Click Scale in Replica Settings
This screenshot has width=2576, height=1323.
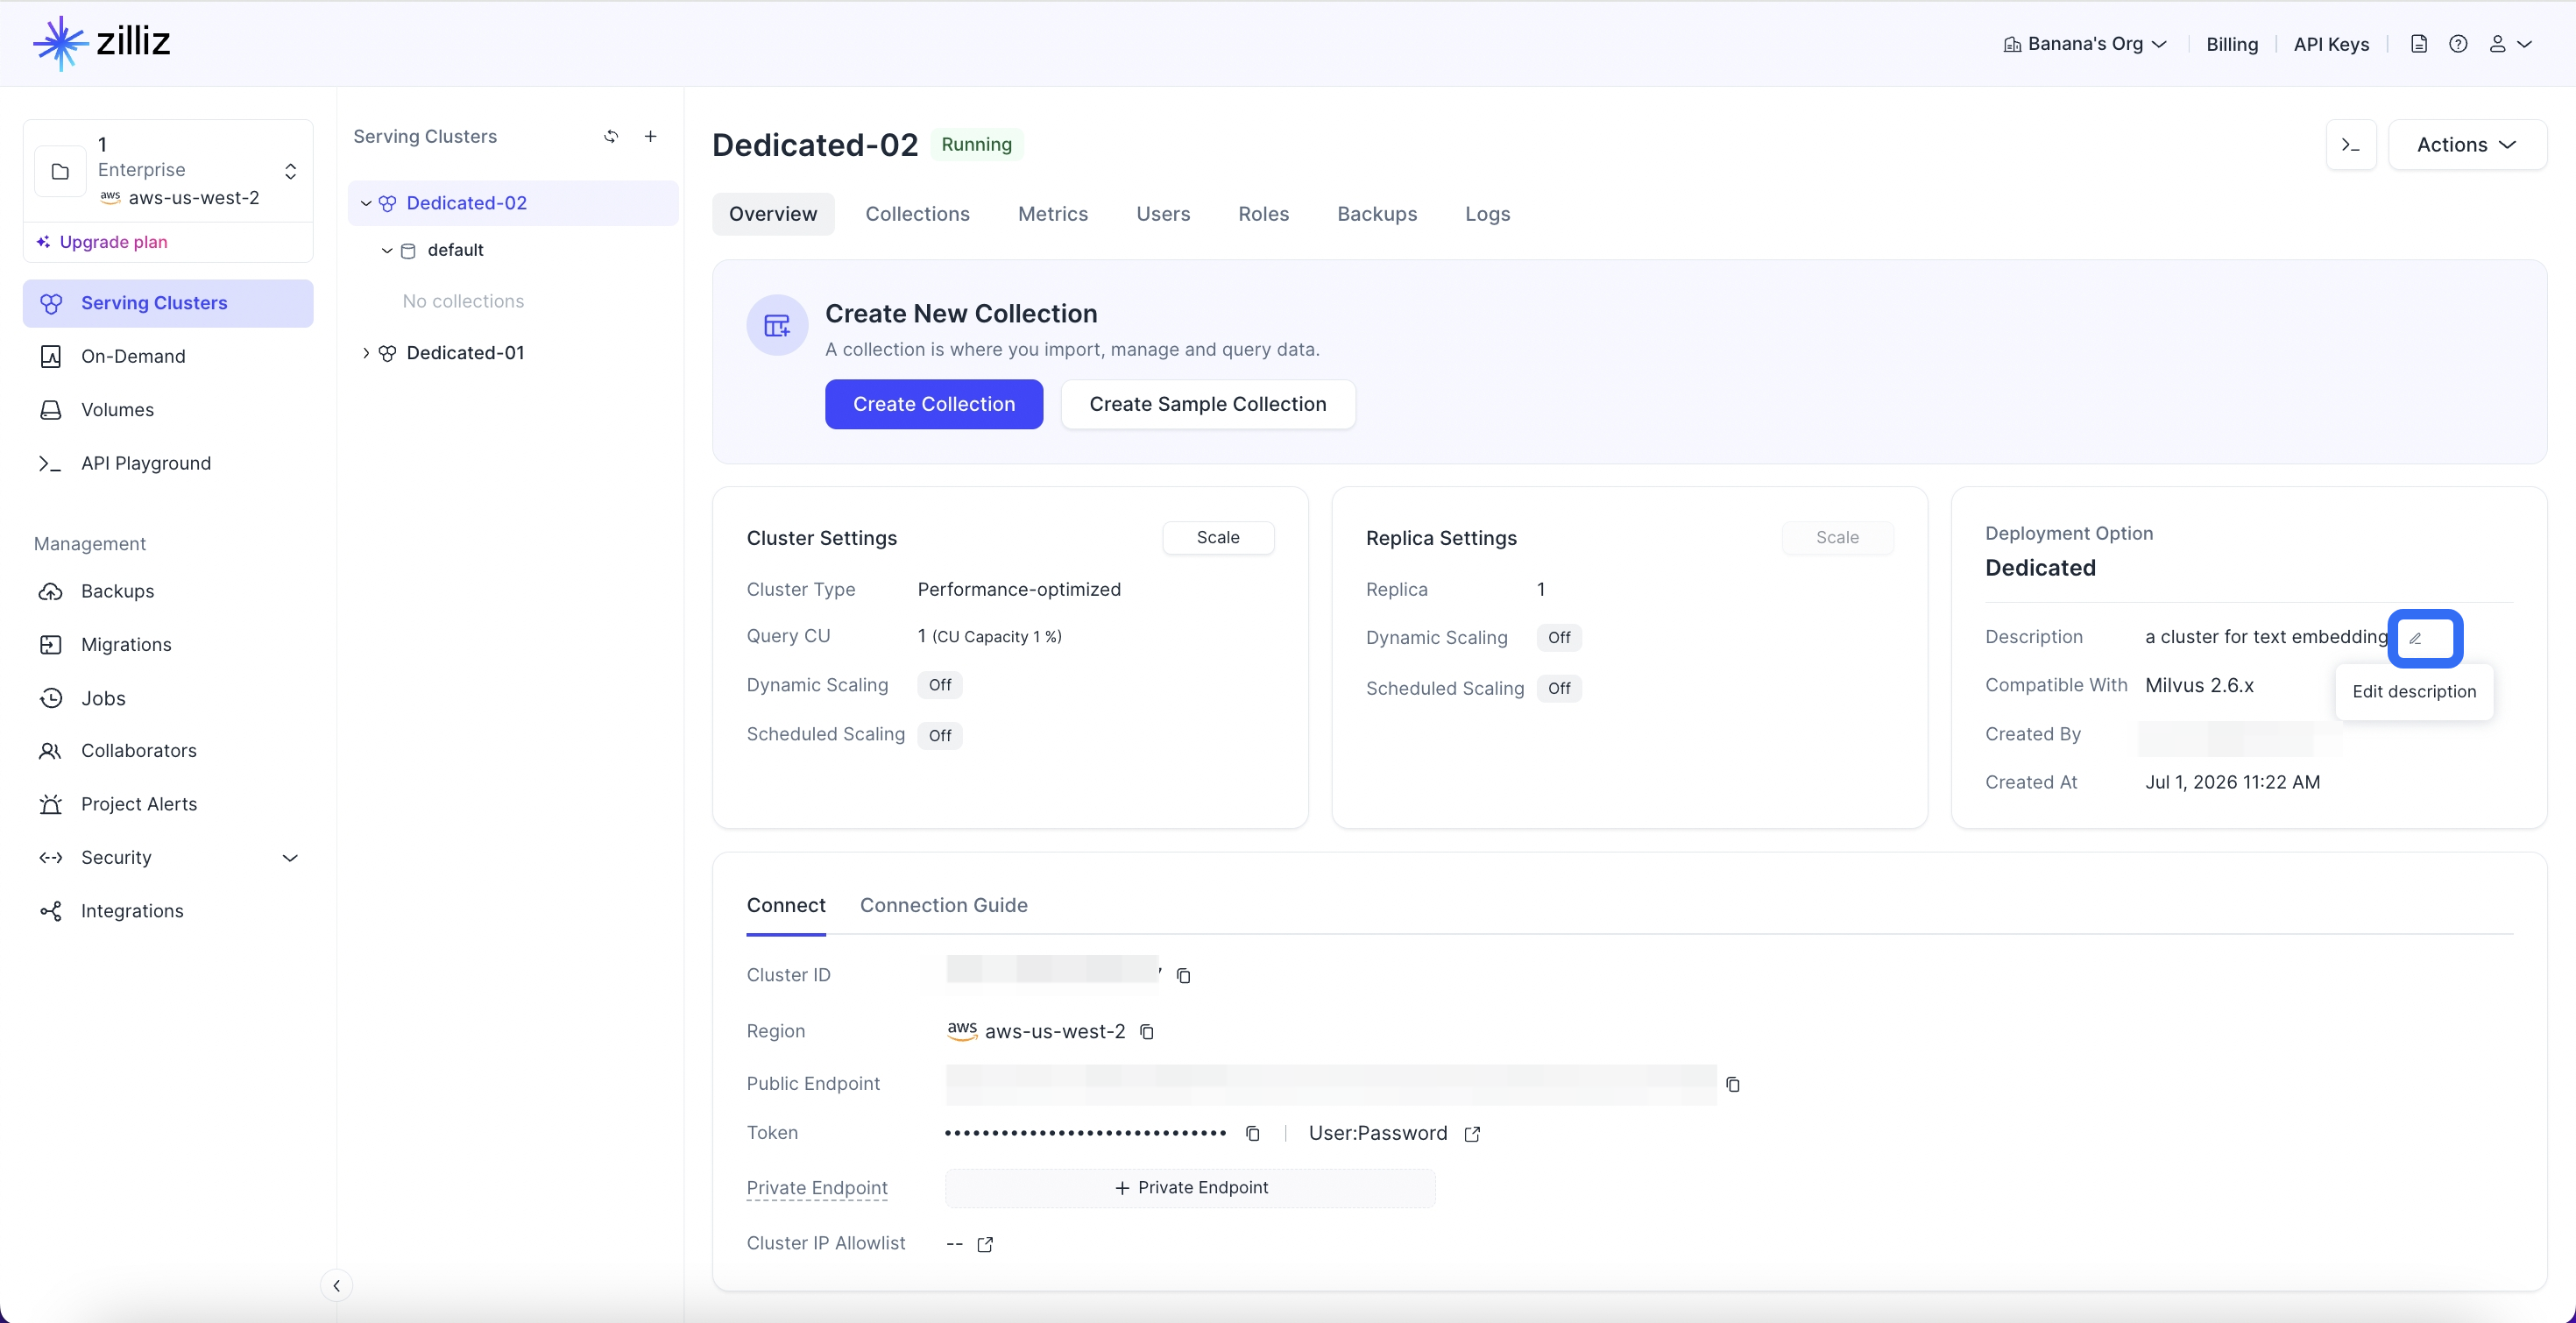1837,537
